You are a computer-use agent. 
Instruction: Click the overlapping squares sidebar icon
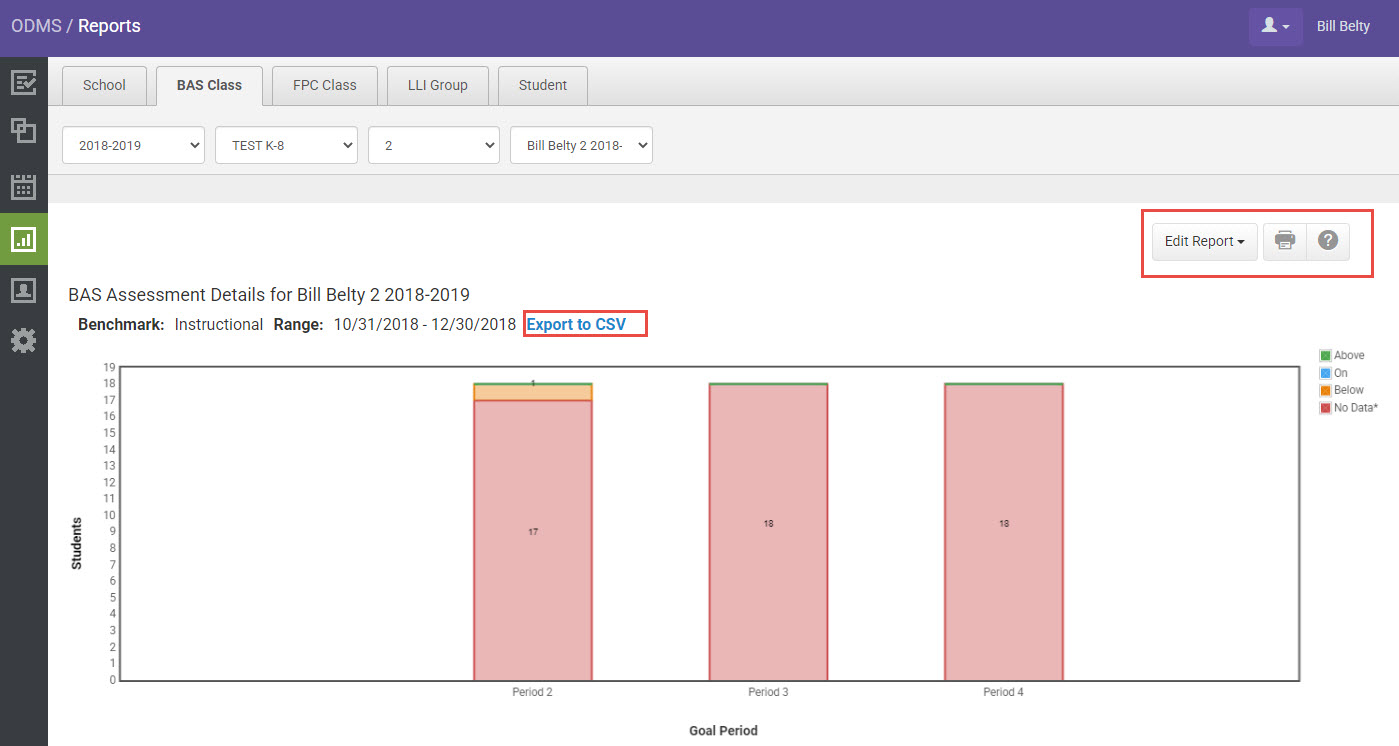pos(23,131)
